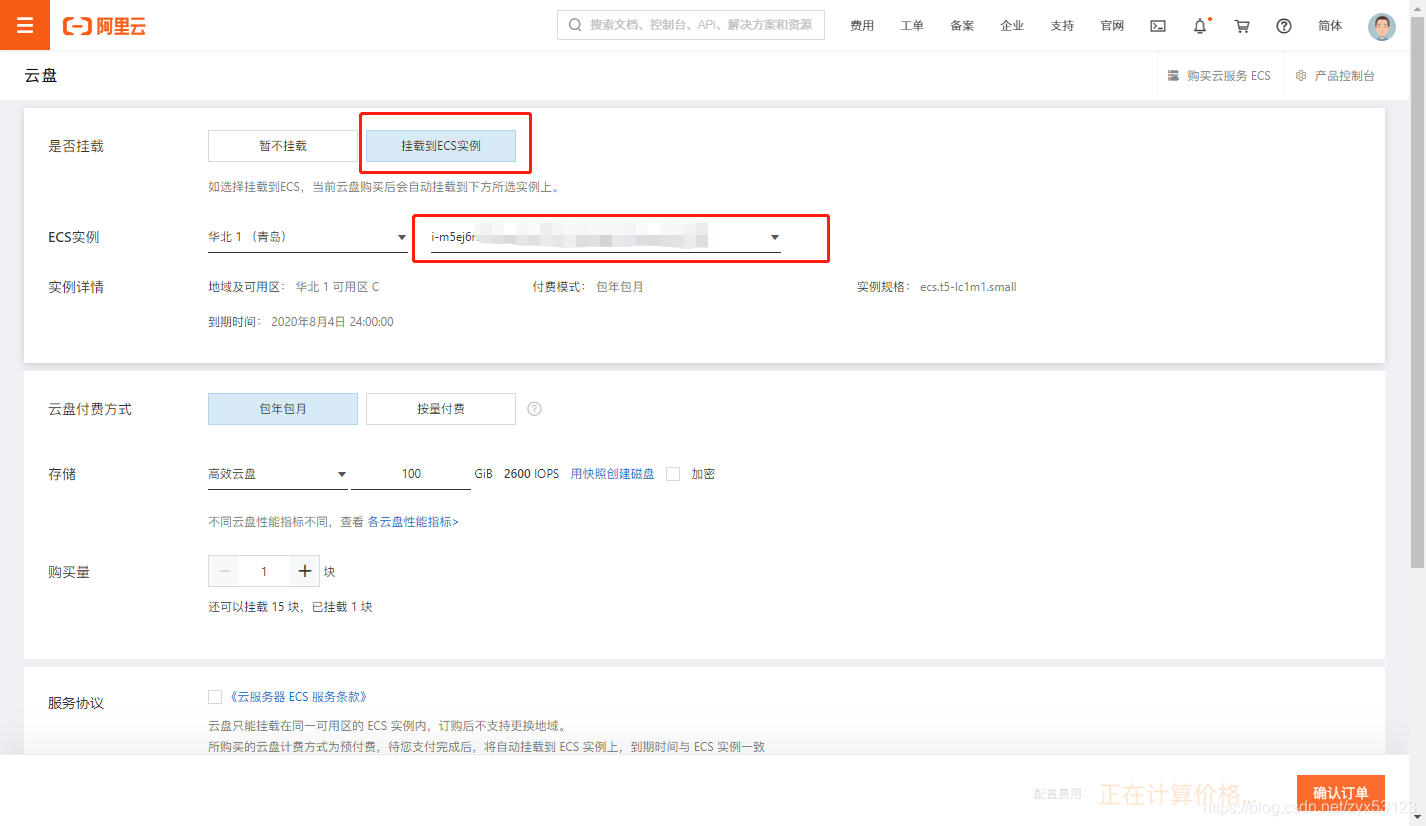Click the disk size 100 GiB field
Image resolution: width=1426 pixels, height=826 pixels.
pos(411,474)
